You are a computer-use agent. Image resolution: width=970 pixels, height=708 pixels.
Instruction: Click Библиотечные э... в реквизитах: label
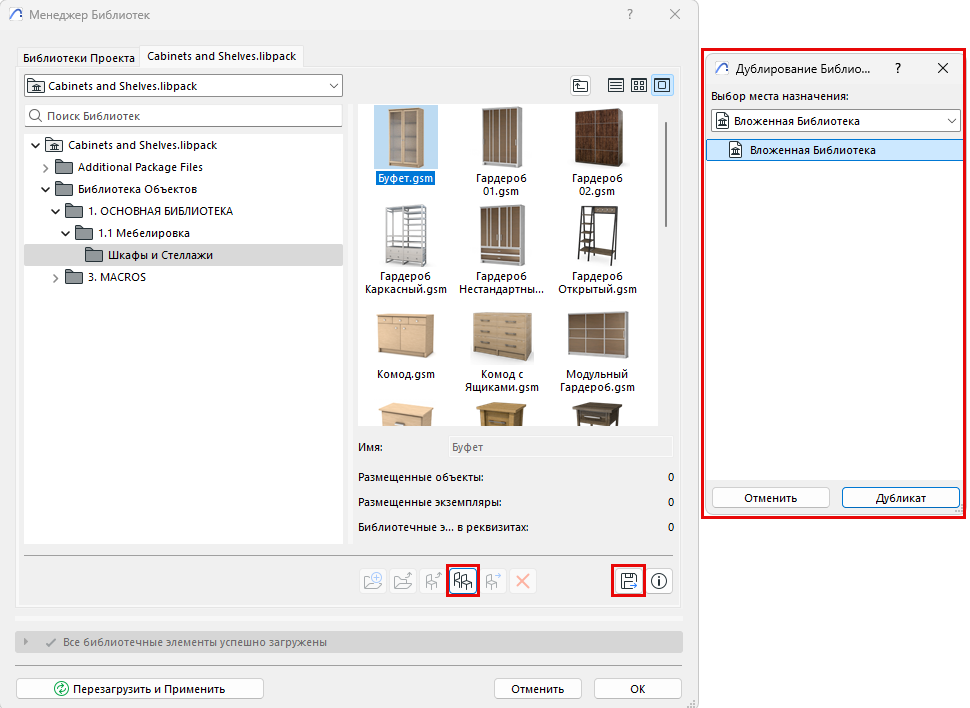point(443,527)
